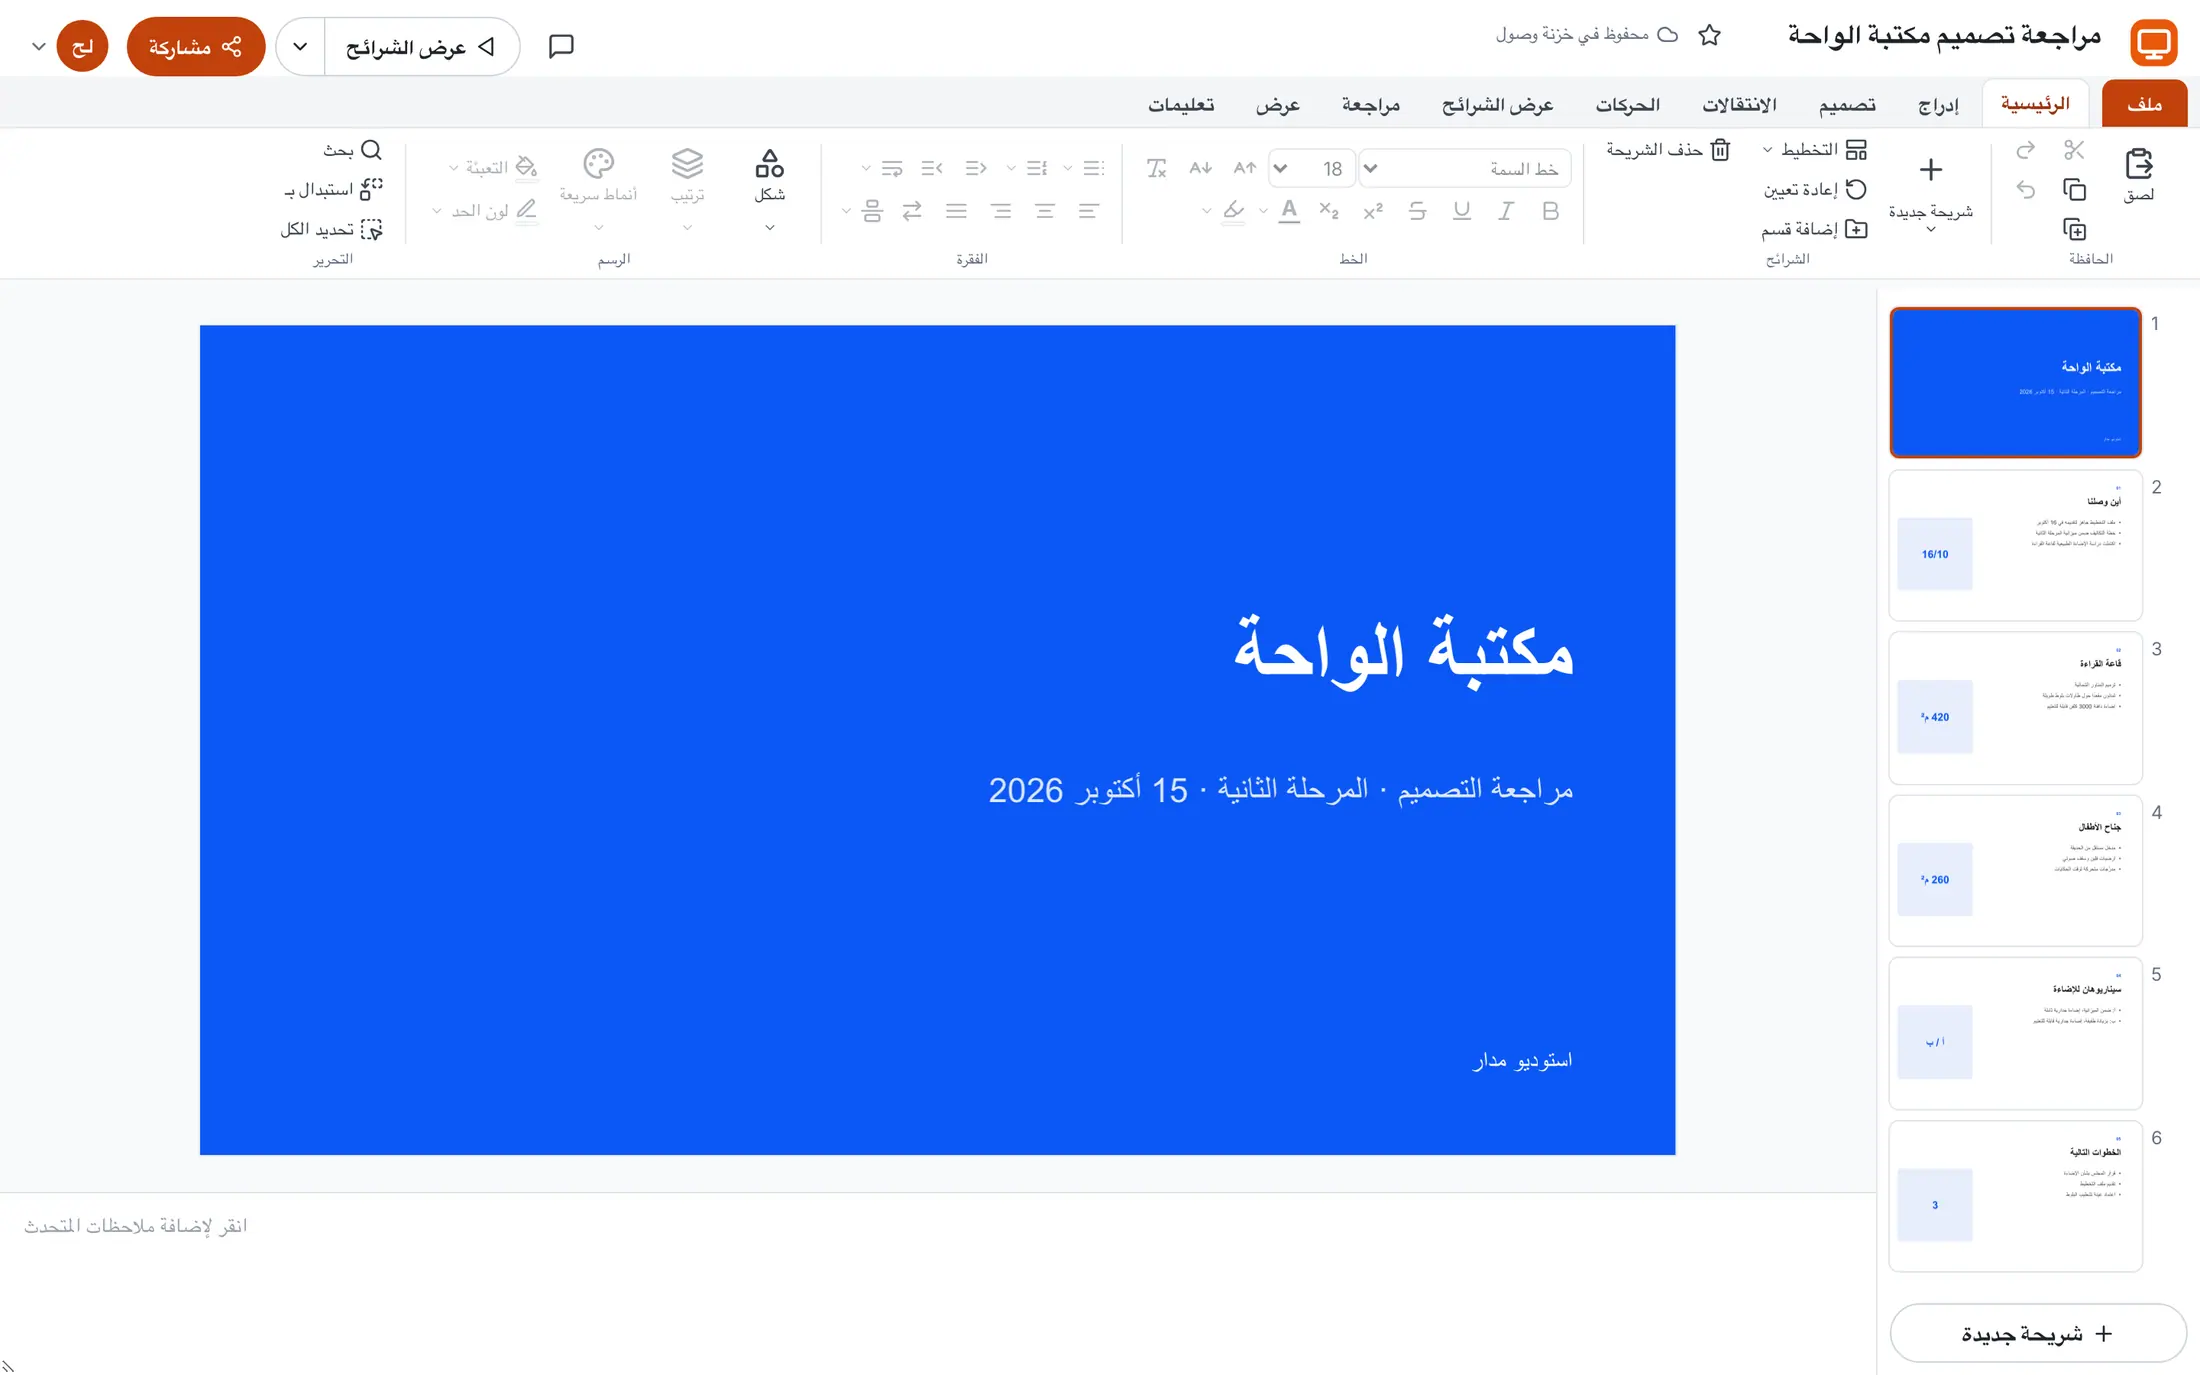This screenshot has height=1375, width=2200.
Task: Click the text direction swap icon
Action: tap(911, 211)
